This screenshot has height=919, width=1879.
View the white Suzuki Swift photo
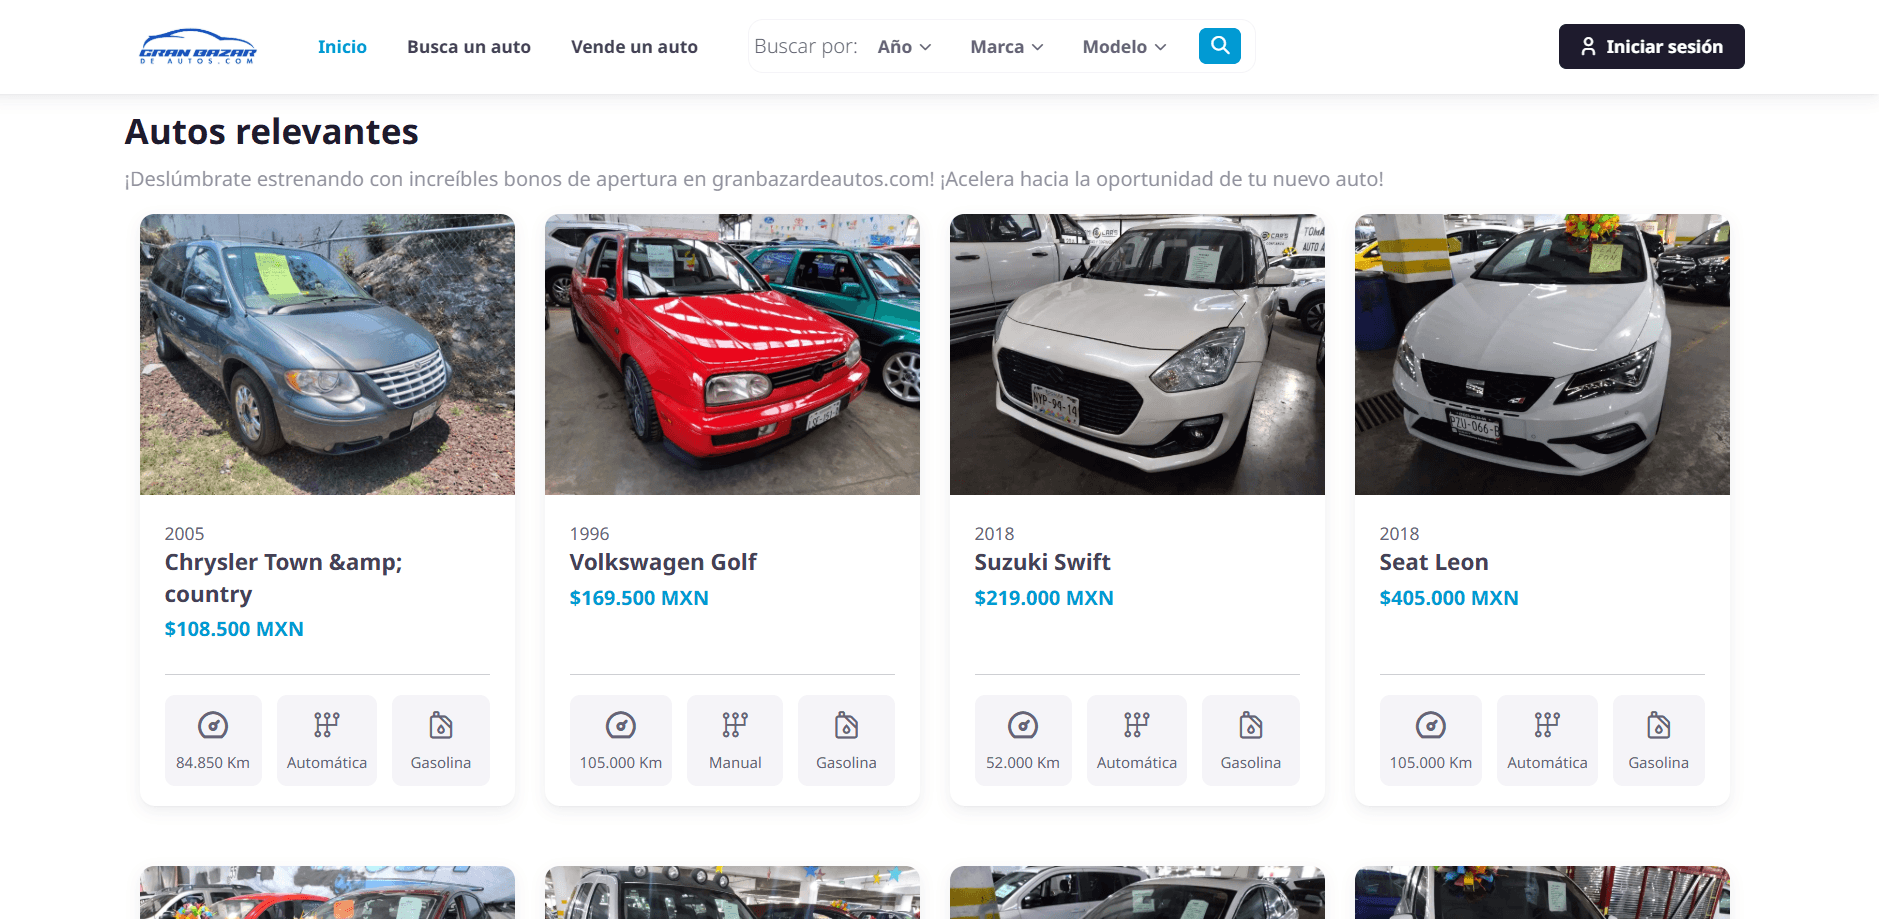coord(1137,354)
